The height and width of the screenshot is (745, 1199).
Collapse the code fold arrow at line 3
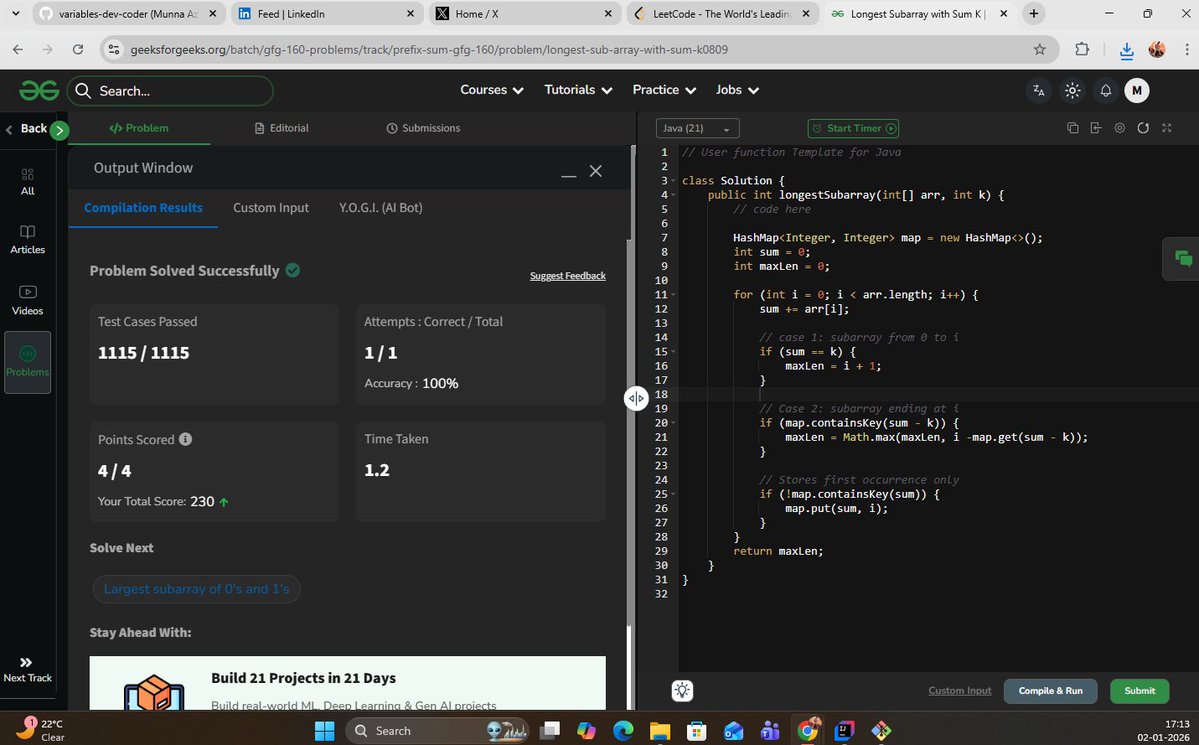674,181
